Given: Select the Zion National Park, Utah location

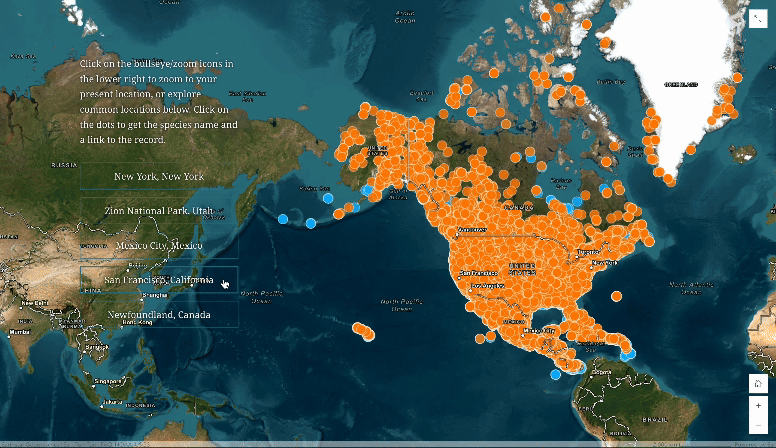Looking at the screenshot, I should pos(159,210).
